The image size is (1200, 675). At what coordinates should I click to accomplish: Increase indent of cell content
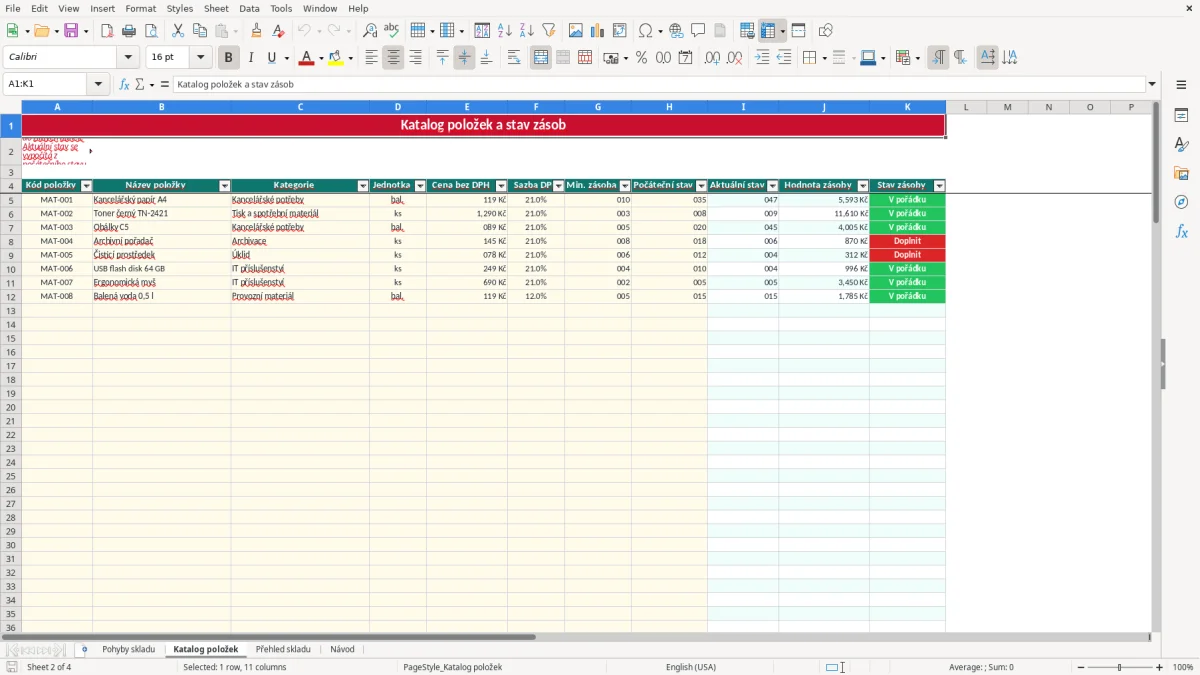click(762, 58)
